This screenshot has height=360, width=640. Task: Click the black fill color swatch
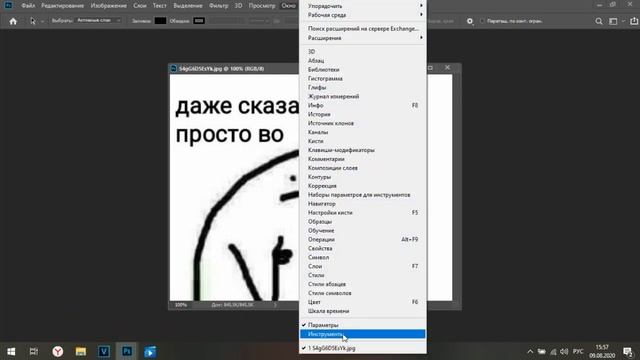[x=160, y=21]
